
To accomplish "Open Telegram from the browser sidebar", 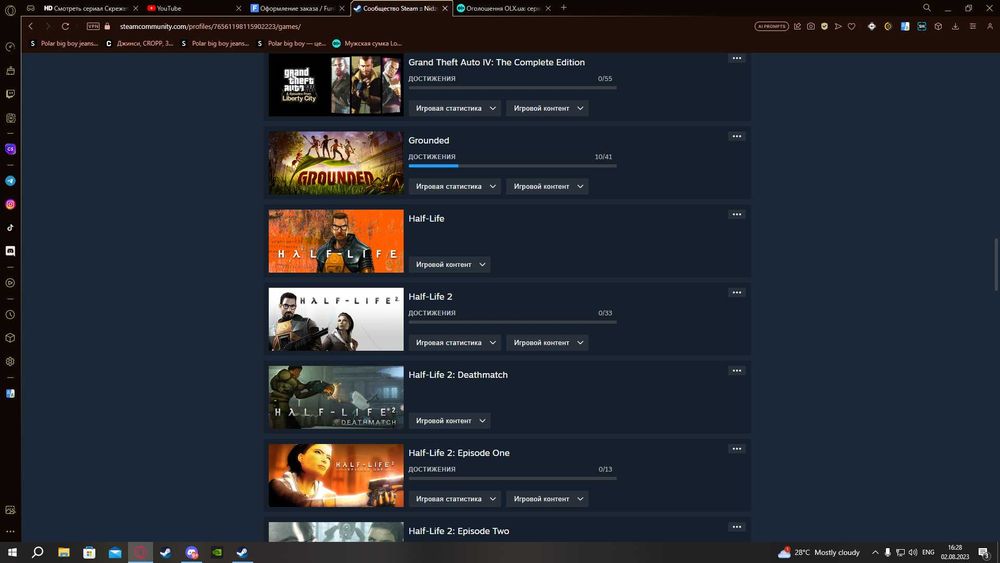I will 10,181.
